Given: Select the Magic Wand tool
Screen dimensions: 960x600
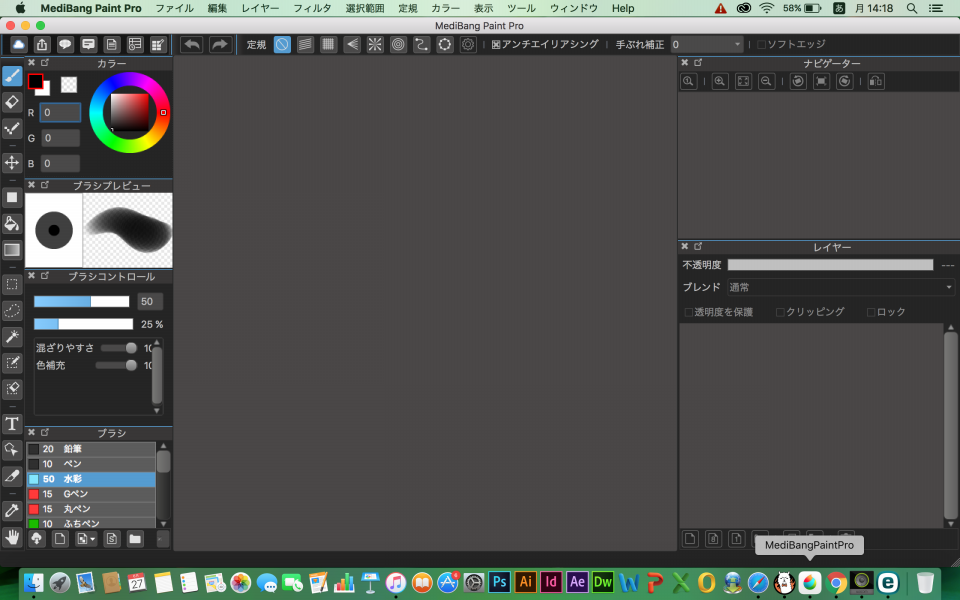Looking at the screenshot, I should [x=12, y=336].
